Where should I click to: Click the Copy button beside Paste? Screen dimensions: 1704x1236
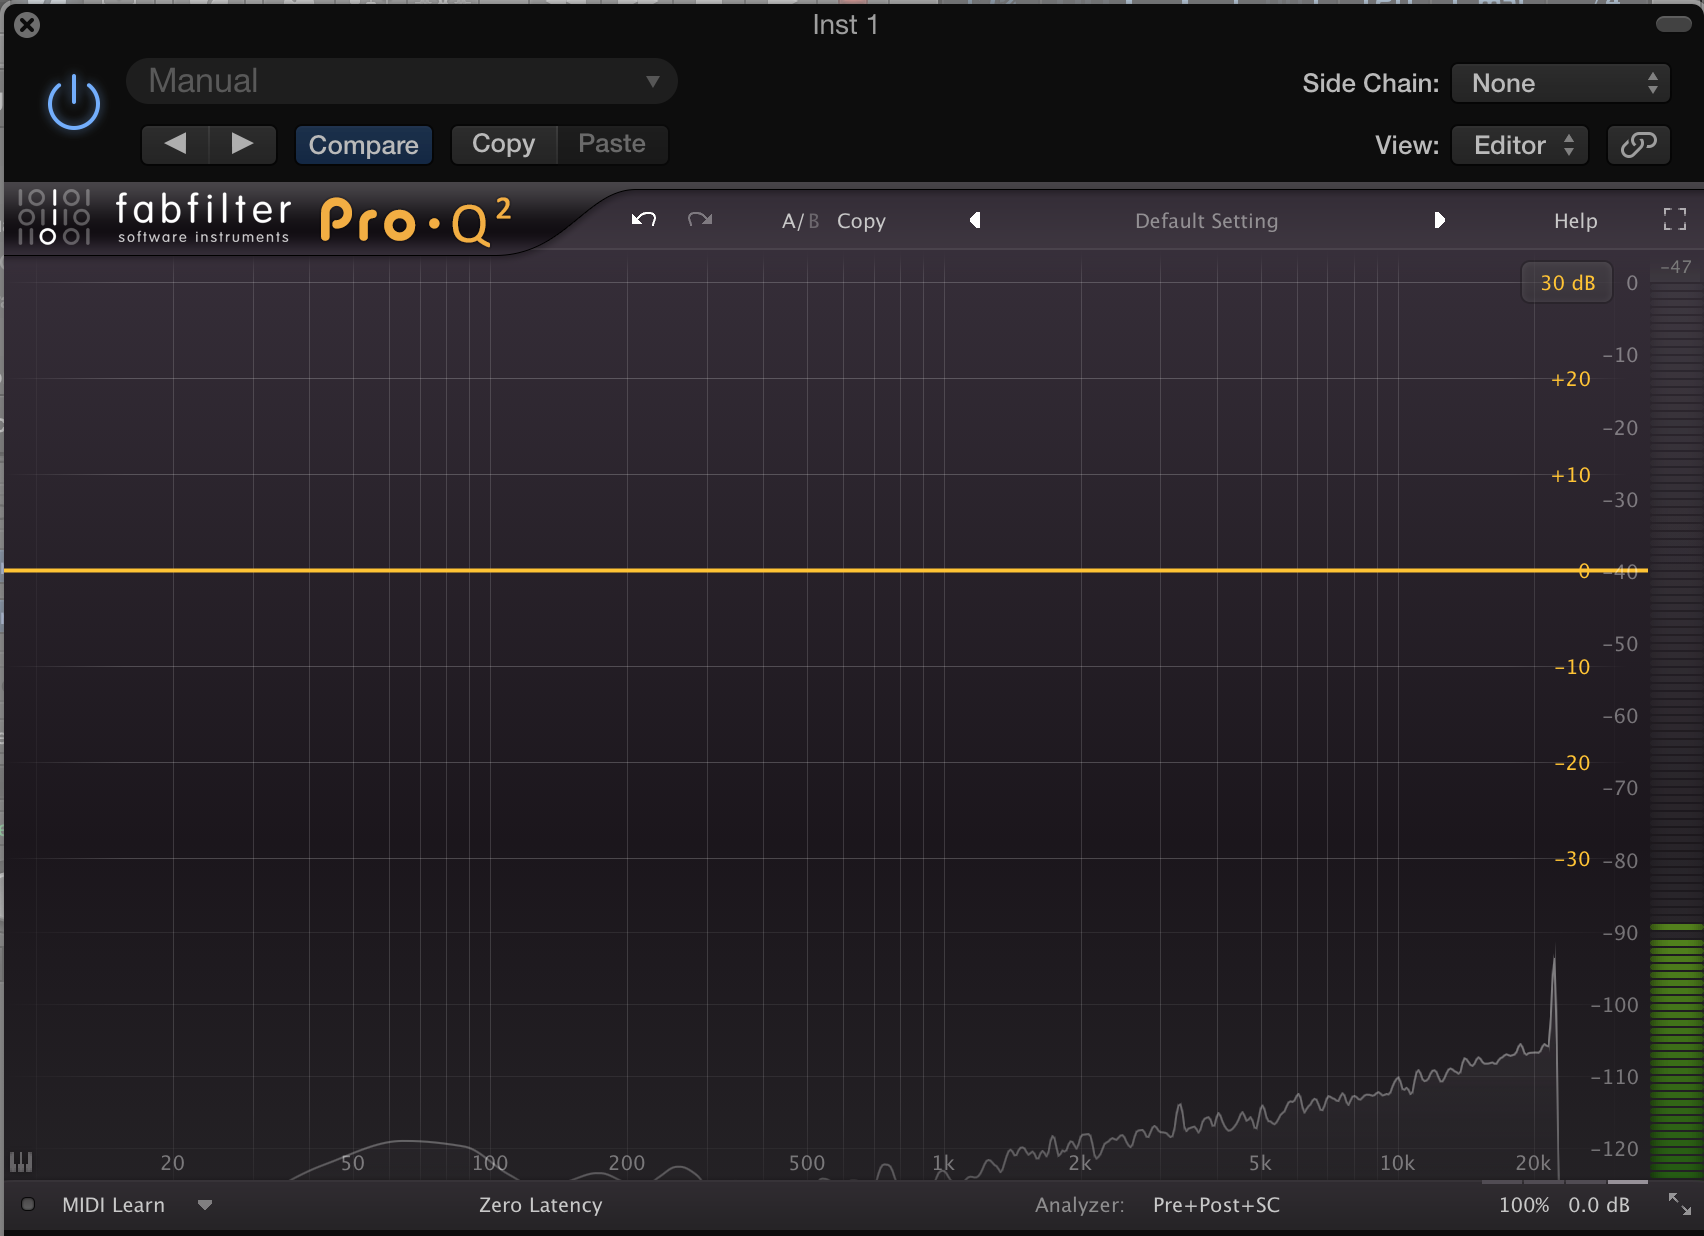(503, 144)
